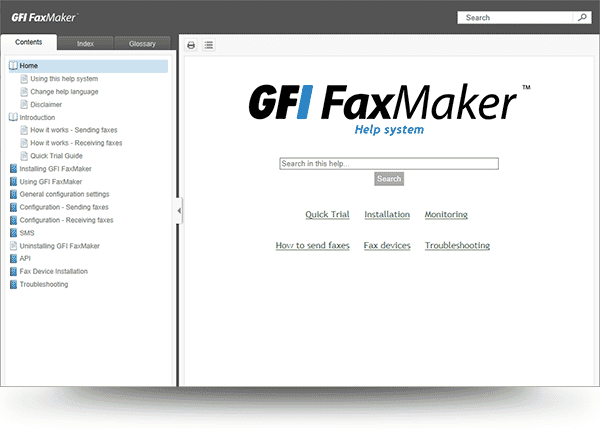Click the GFI FaxMaker logo in header
This screenshot has width=600, height=430.
click(44, 18)
